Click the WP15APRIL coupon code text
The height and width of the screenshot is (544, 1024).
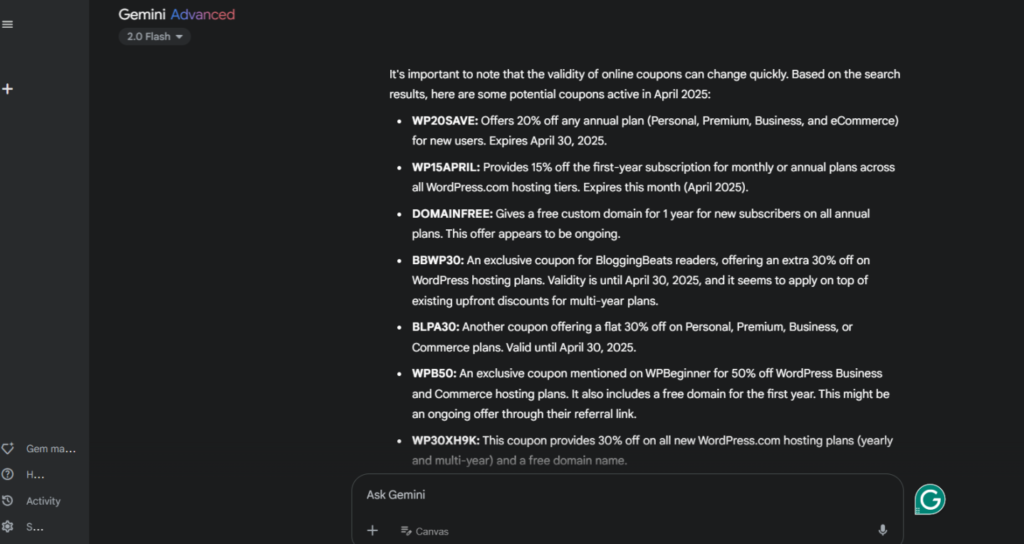point(446,167)
